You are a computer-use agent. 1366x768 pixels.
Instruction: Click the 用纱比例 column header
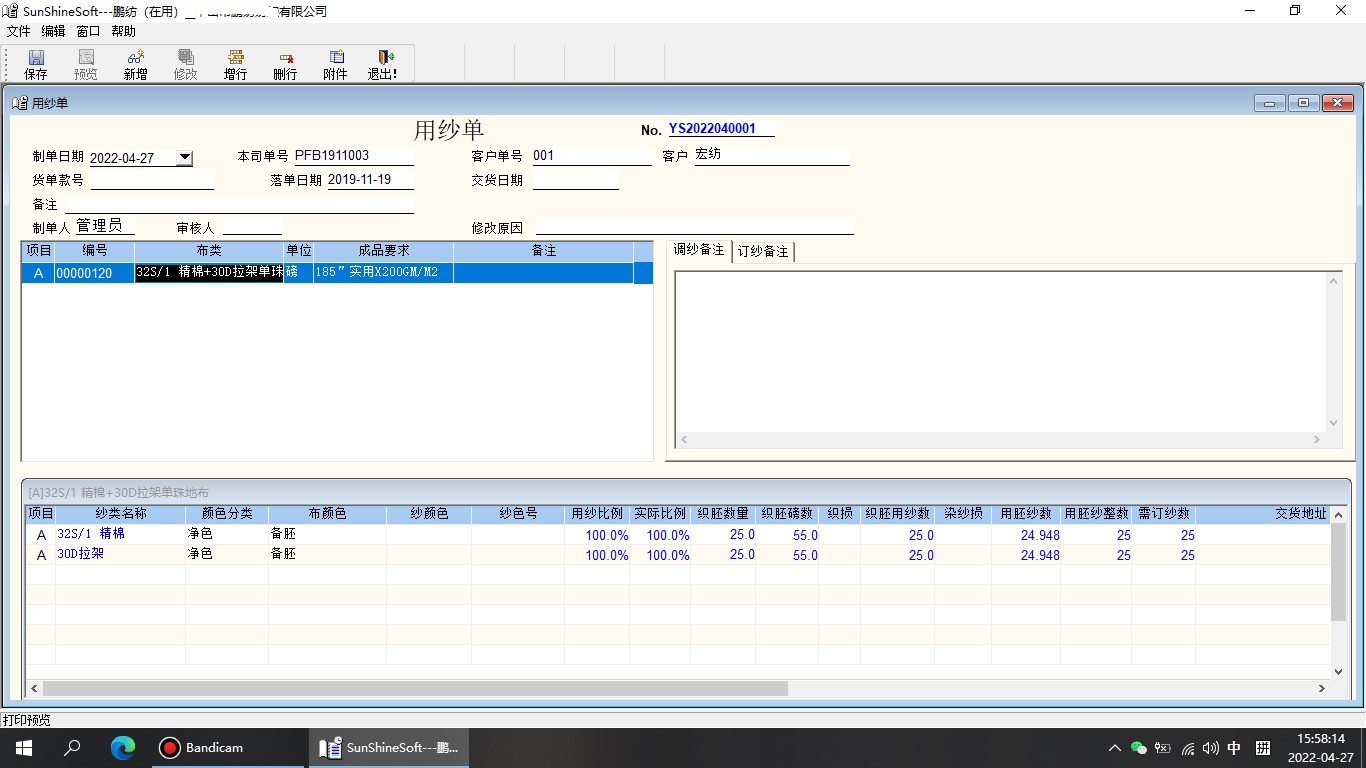597,513
